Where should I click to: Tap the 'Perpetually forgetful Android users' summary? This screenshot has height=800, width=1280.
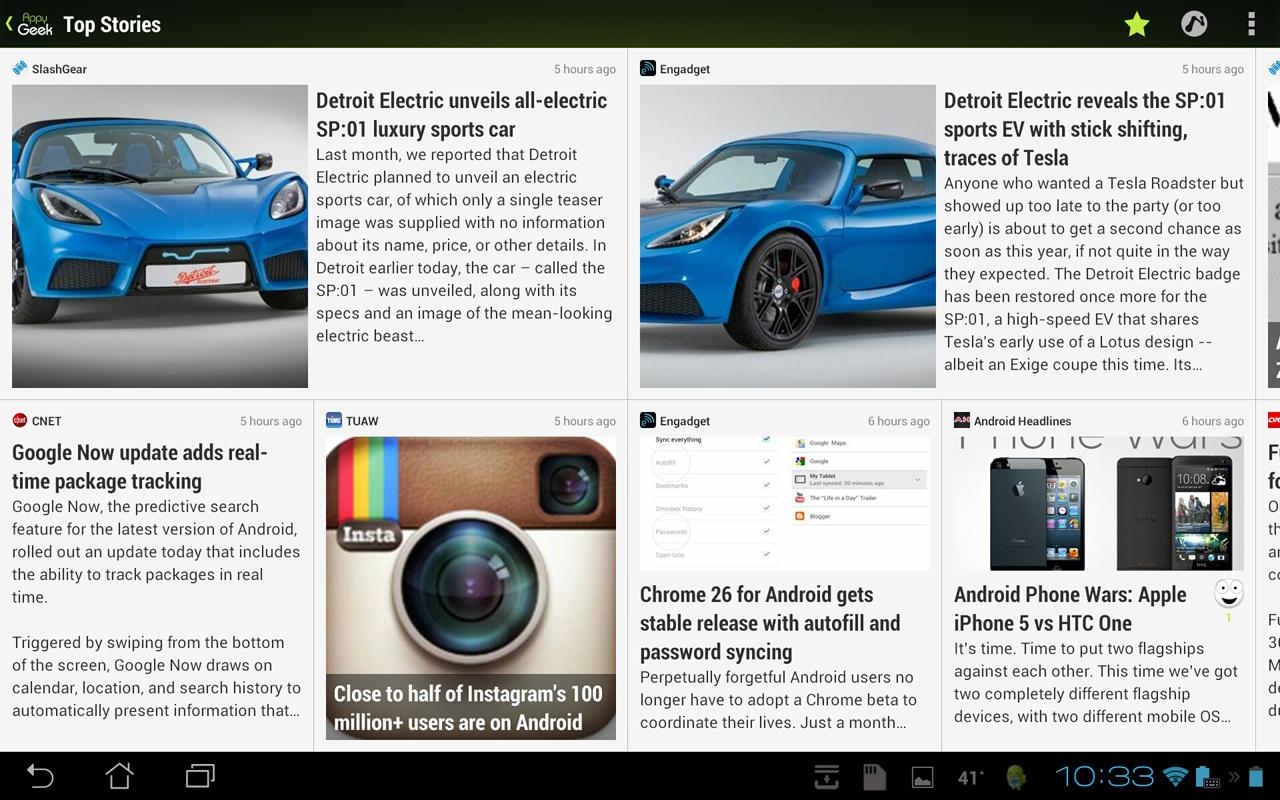click(778, 699)
